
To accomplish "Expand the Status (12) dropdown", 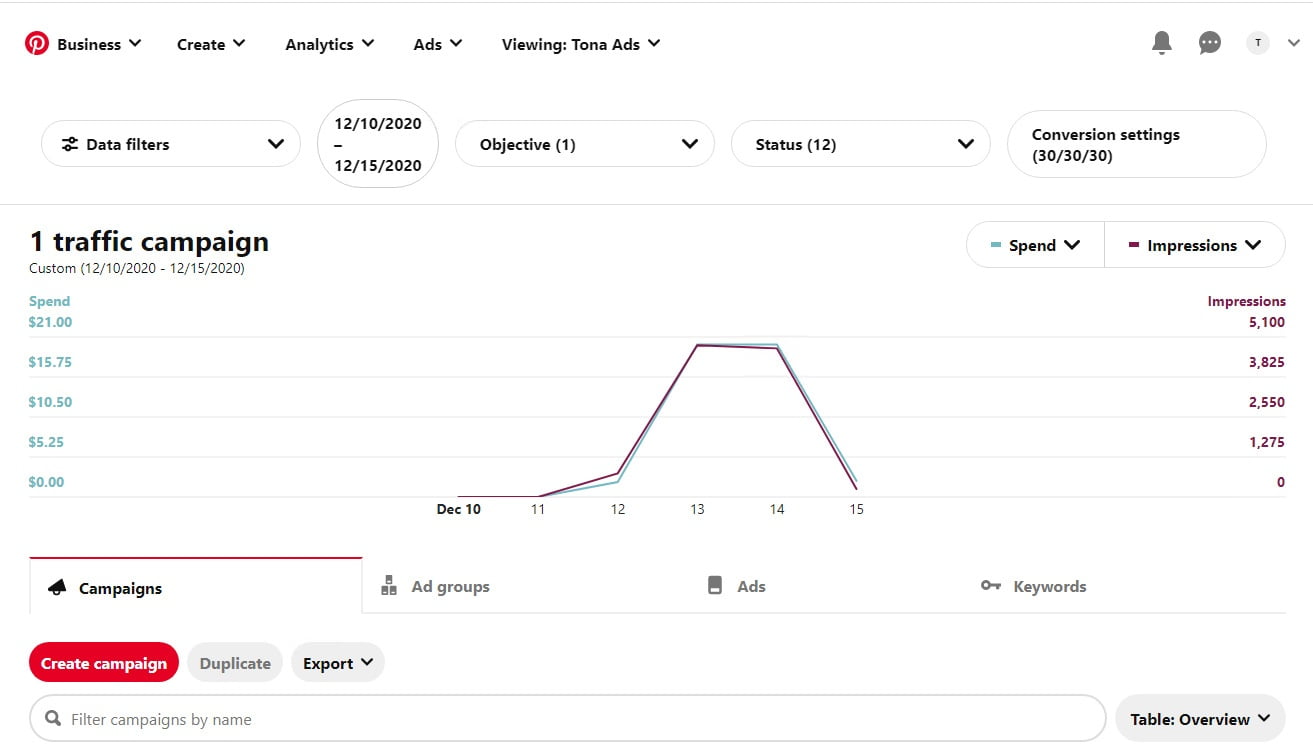I will point(860,144).
